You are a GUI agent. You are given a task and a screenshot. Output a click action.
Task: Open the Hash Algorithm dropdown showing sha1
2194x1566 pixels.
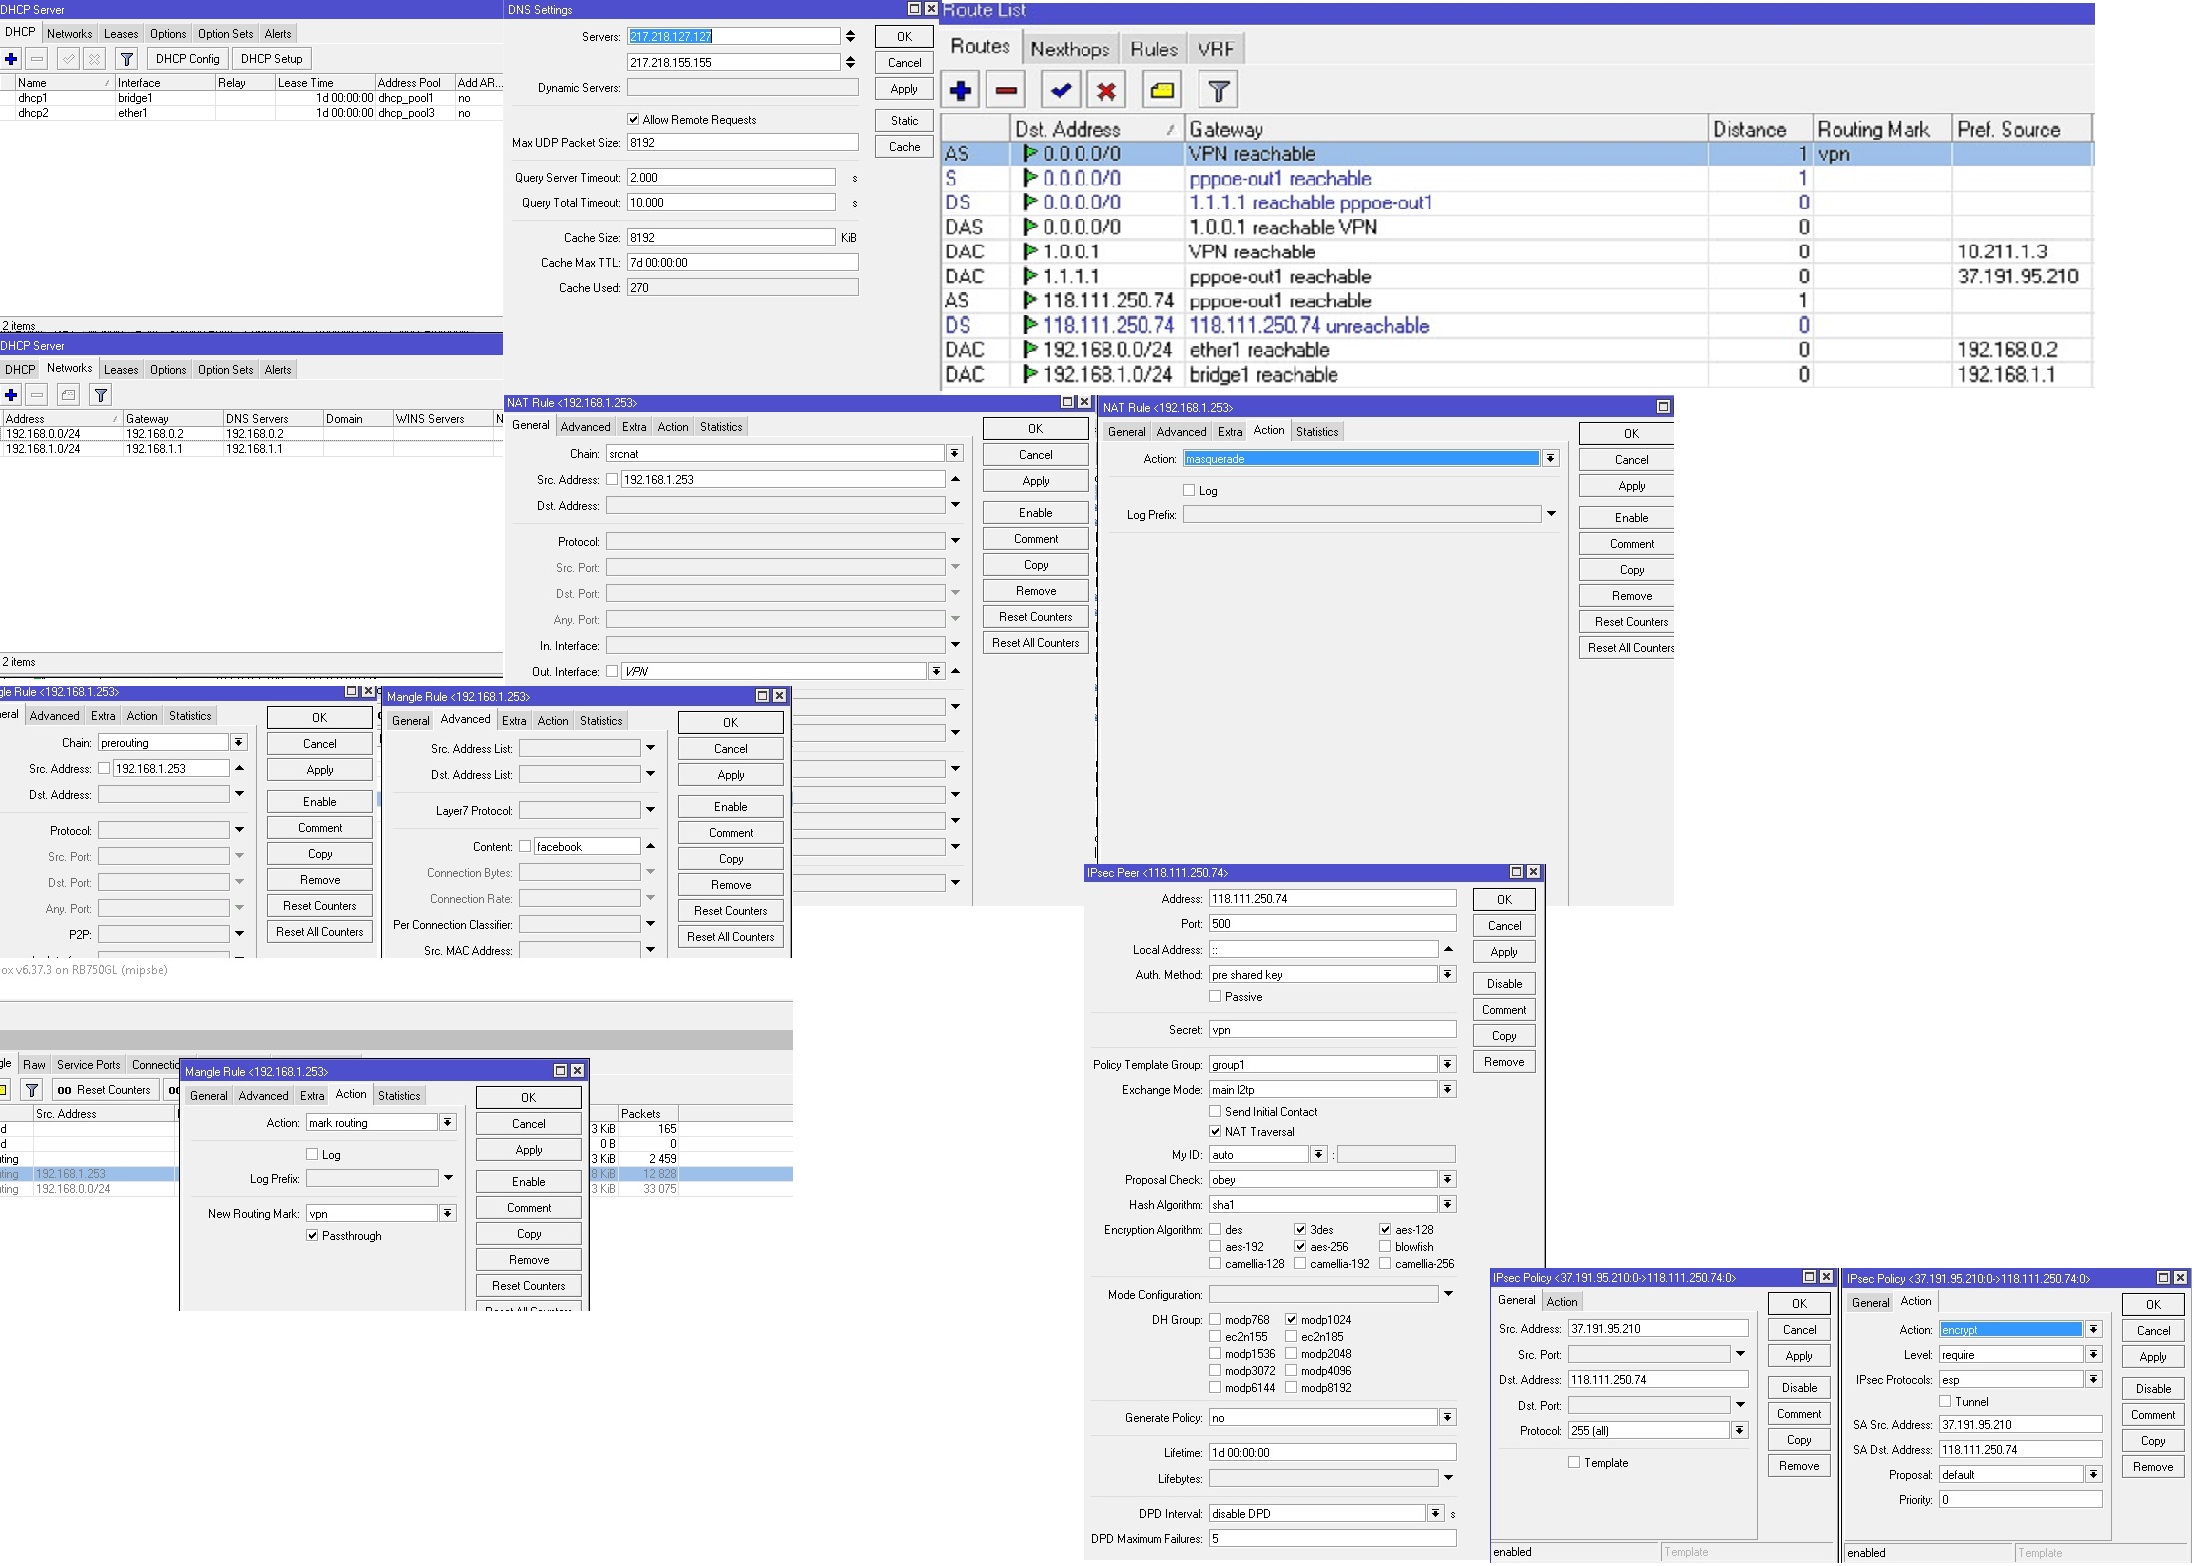click(1447, 1205)
